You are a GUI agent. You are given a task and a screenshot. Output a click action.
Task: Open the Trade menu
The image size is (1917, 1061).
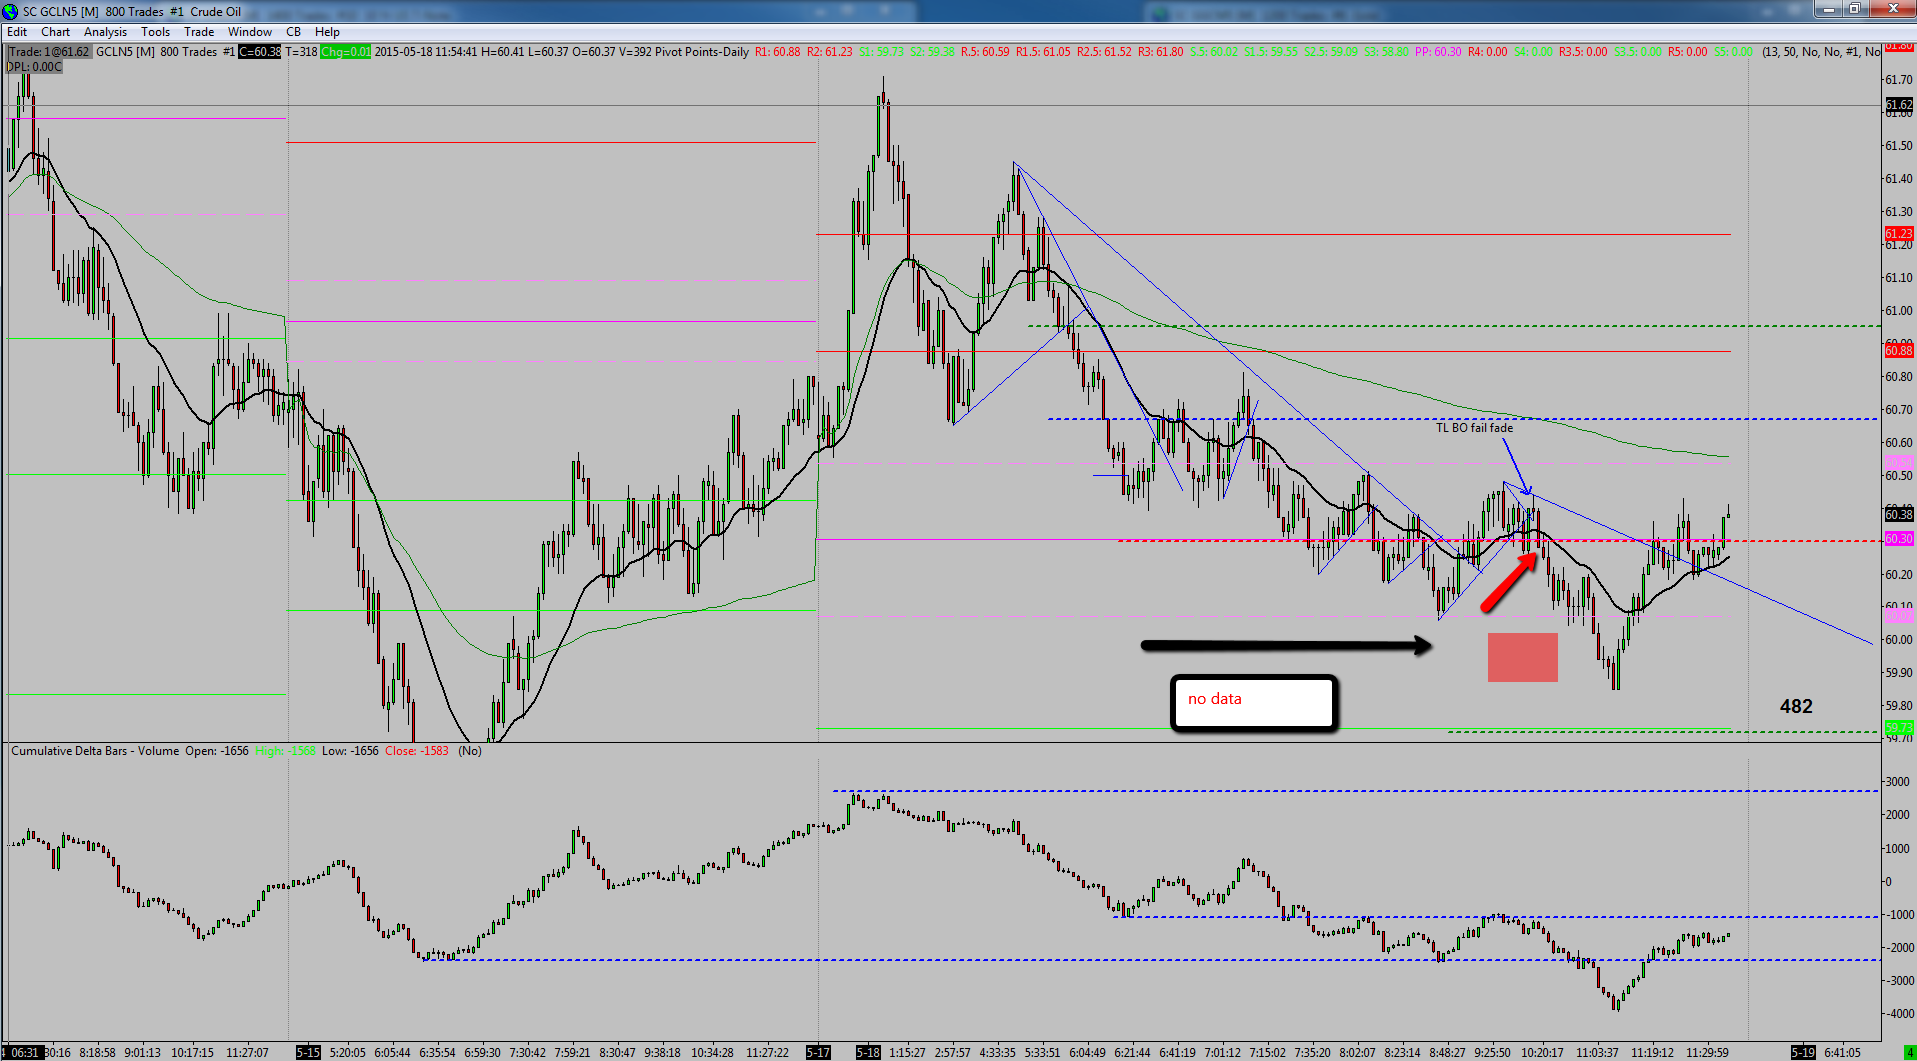(x=199, y=32)
